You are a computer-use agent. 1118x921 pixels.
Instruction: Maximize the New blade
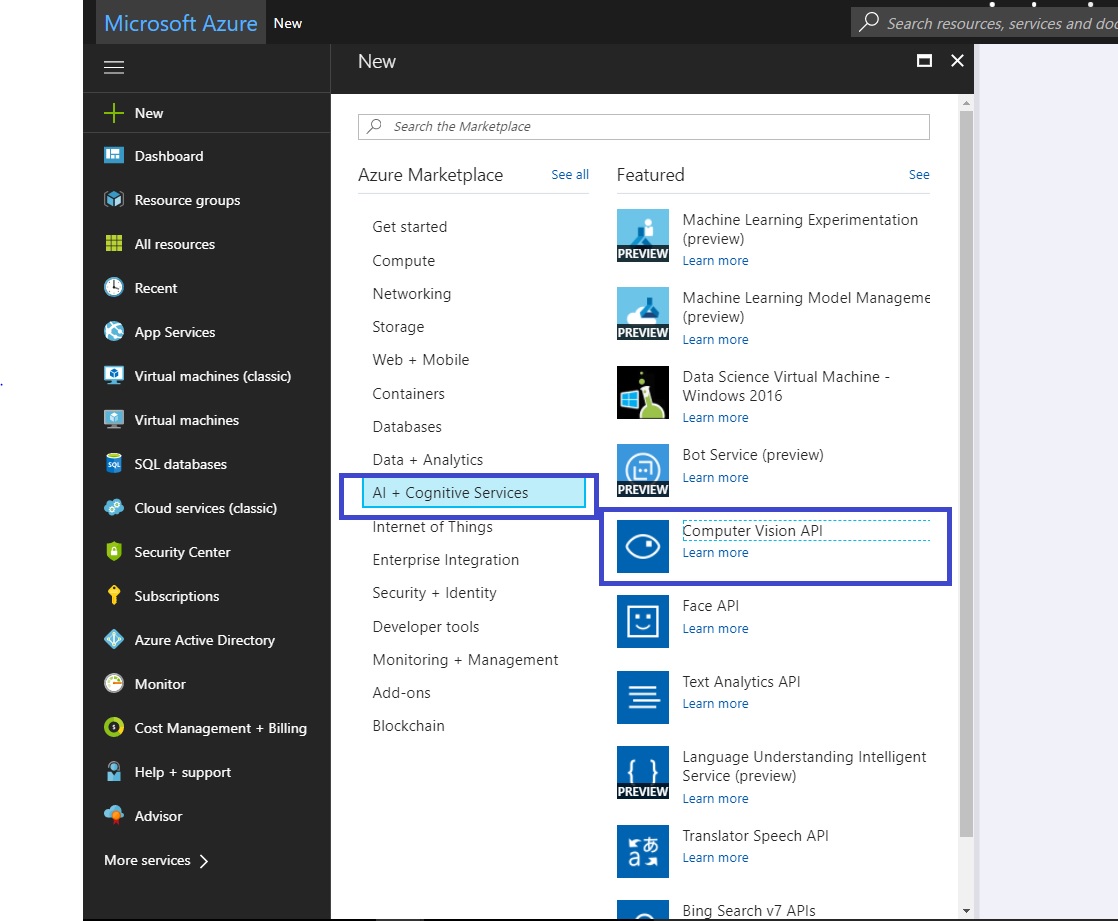924,61
